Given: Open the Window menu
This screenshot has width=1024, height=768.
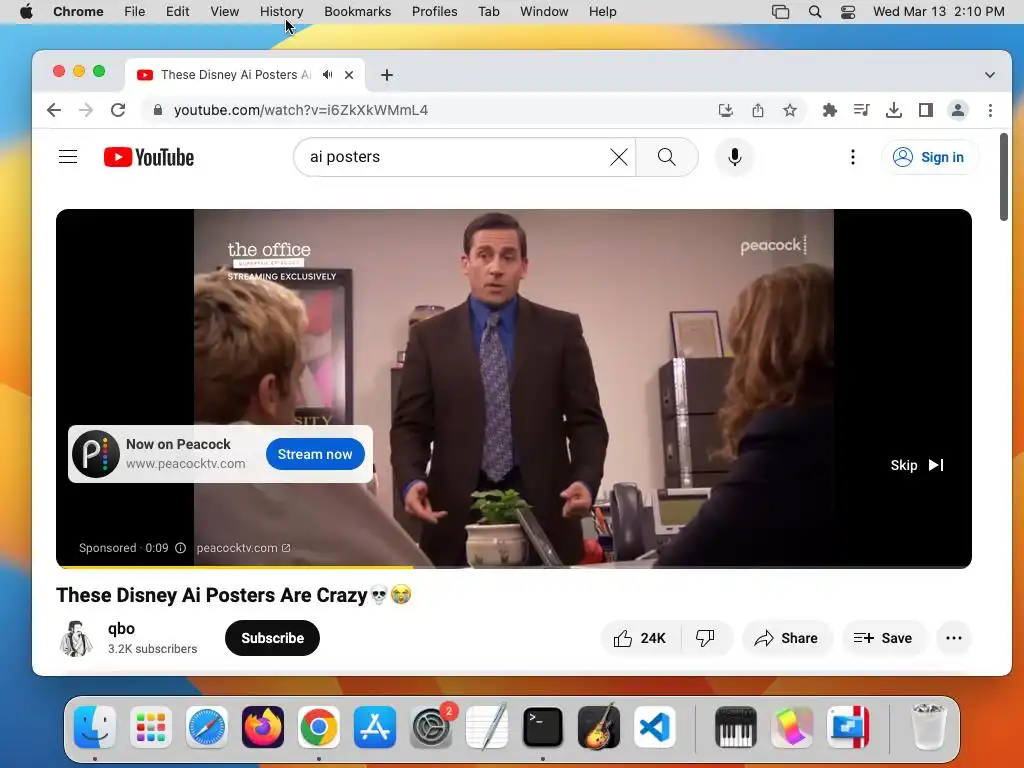Looking at the screenshot, I should tap(544, 12).
